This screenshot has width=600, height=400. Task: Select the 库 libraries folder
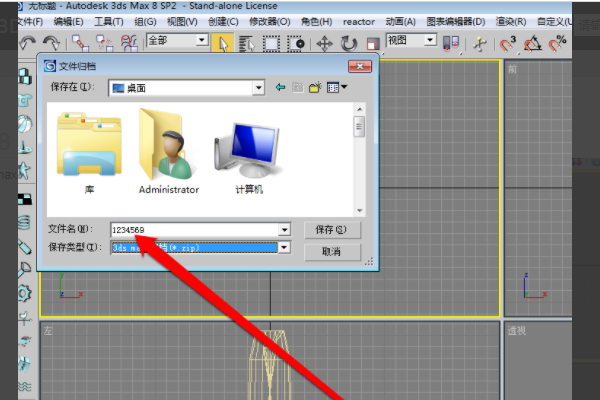(x=89, y=153)
